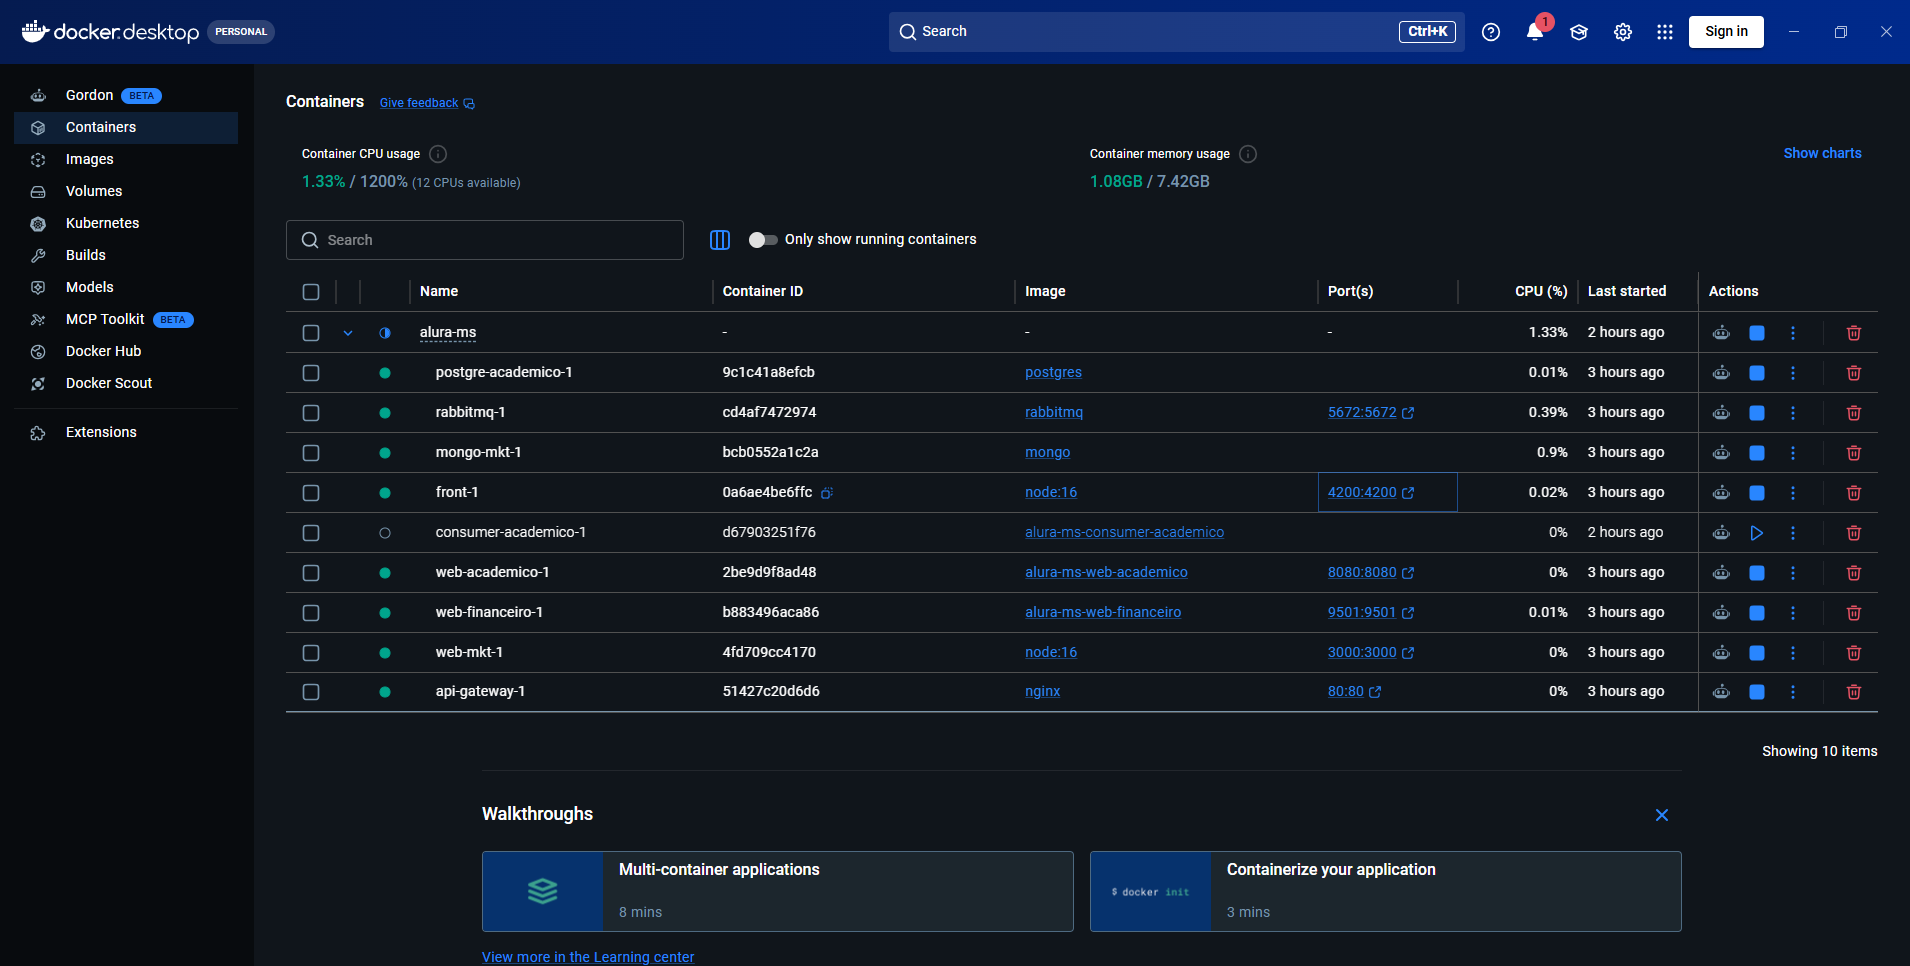Open Volumes in the sidebar
Image resolution: width=1910 pixels, height=966 pixels.
(94, 191)
